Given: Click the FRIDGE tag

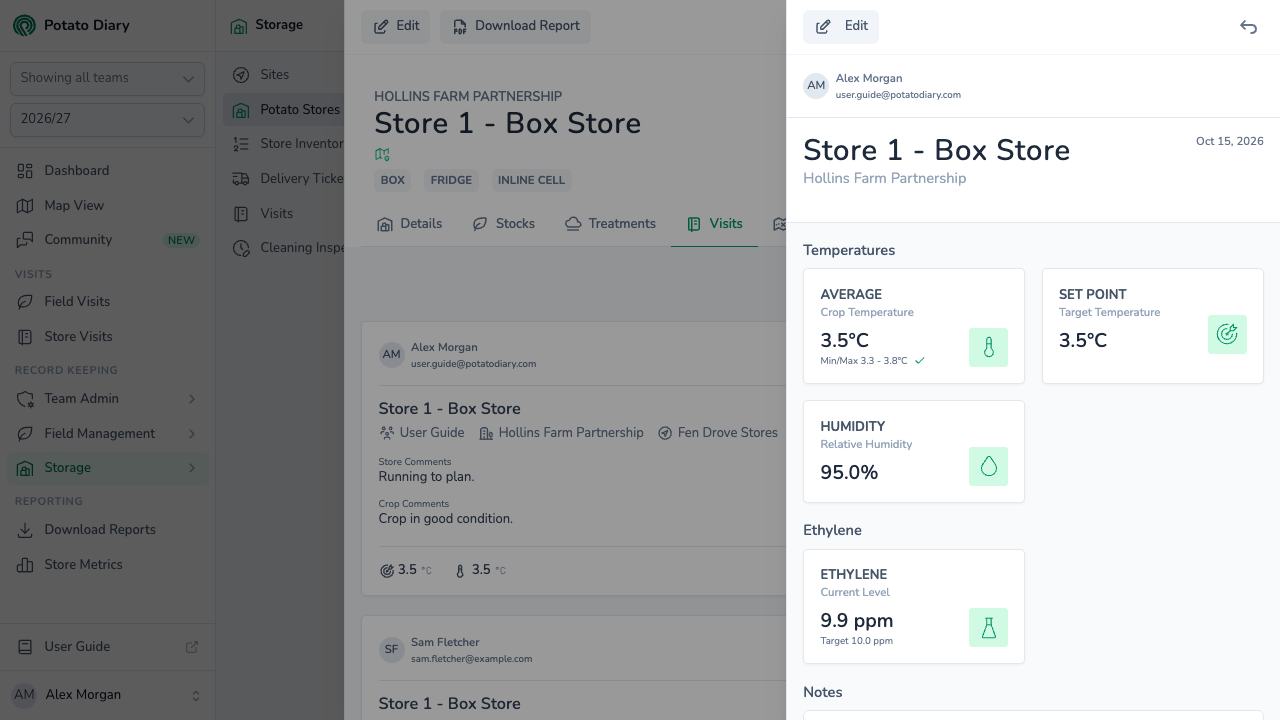Looking at the screenshot, I should [451, 181].
